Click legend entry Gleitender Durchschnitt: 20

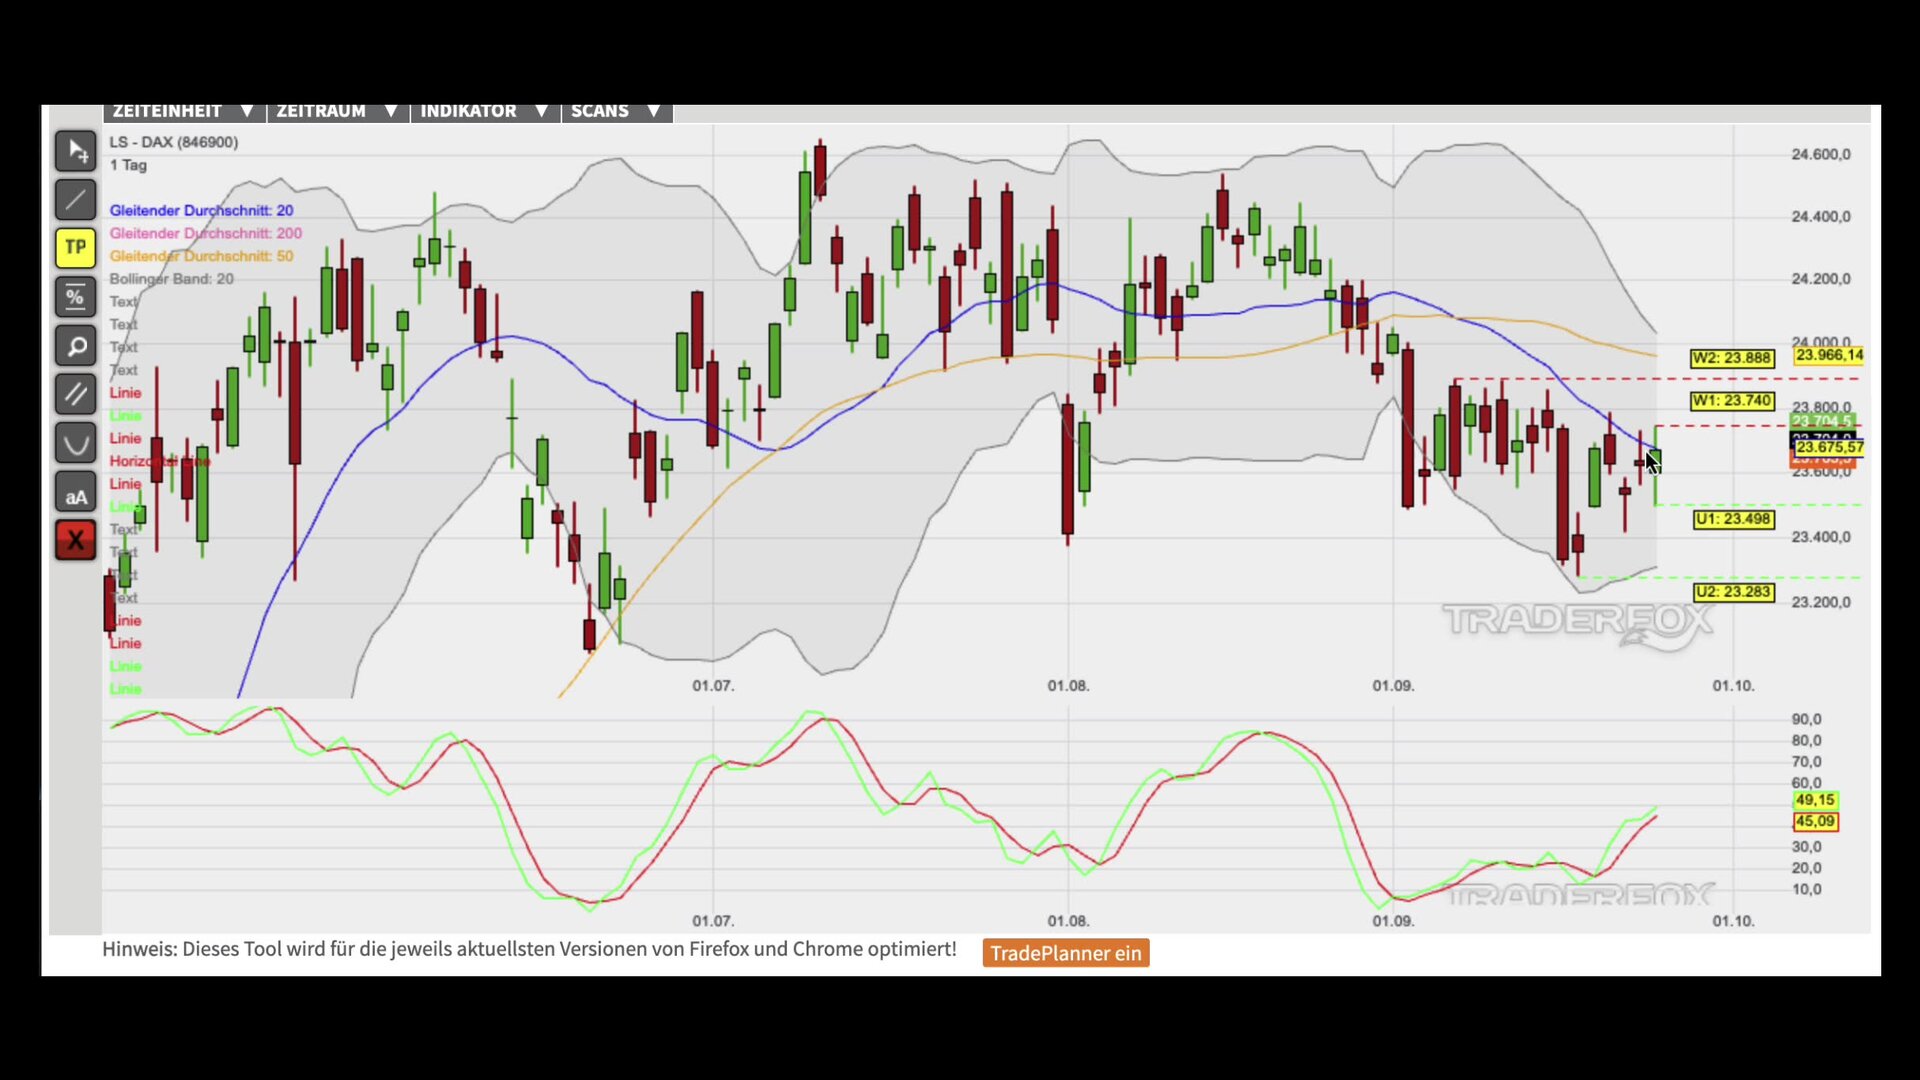[201, 210]
